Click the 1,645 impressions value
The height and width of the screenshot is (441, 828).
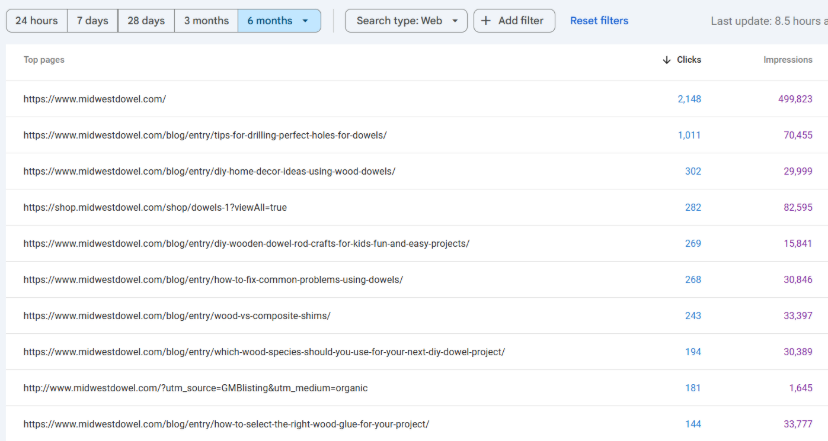801,388
